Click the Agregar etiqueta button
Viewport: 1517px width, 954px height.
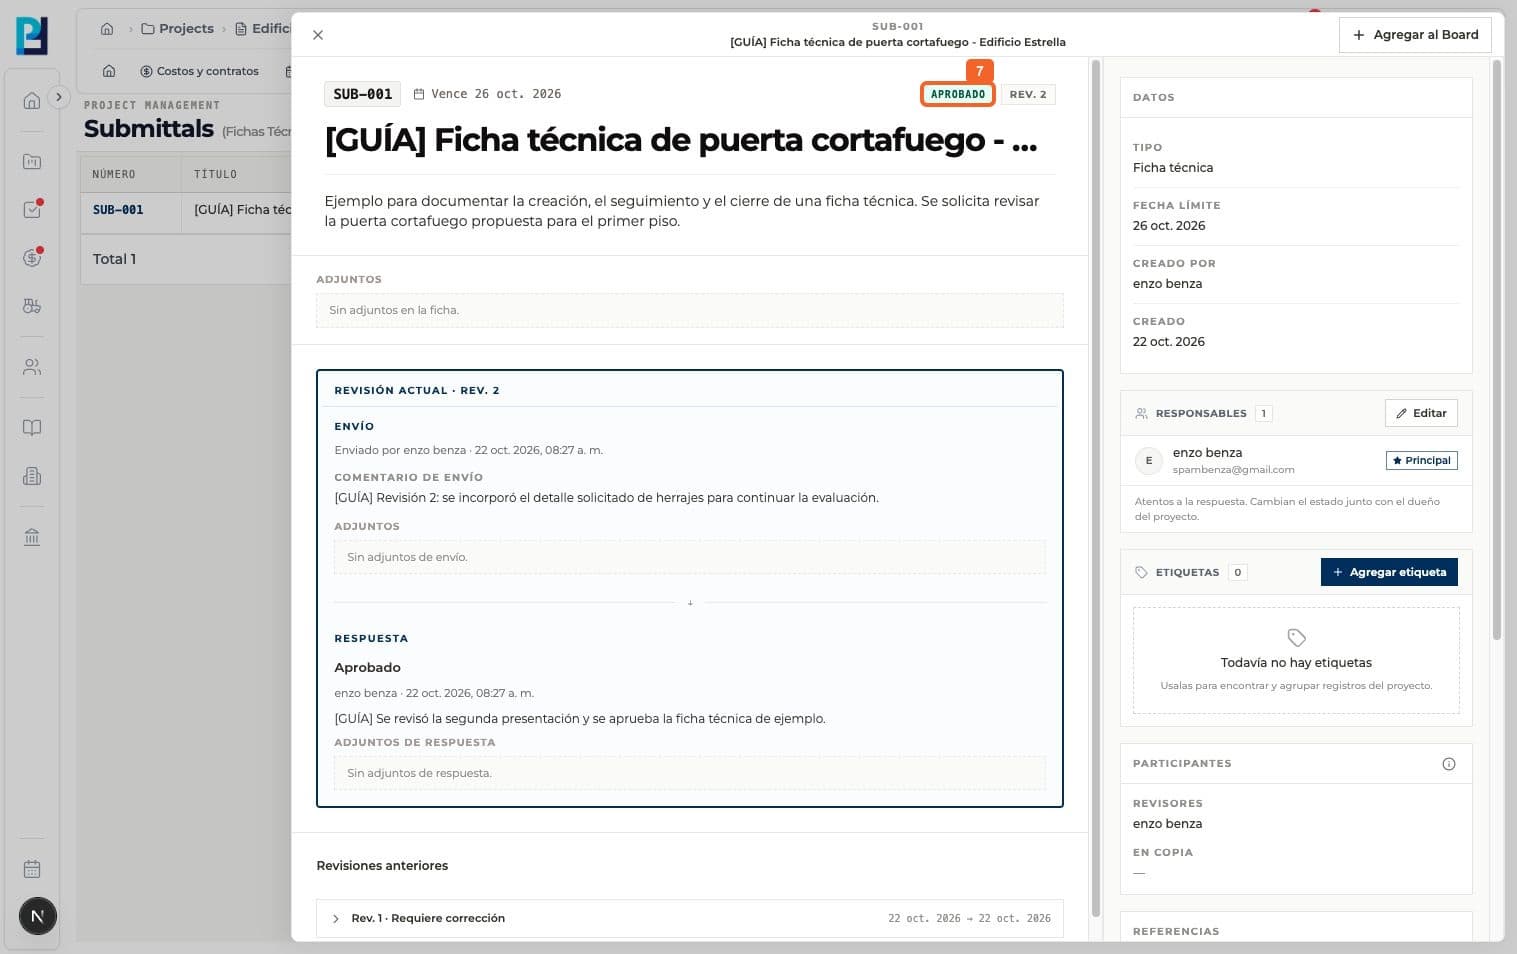(1389, 572)
